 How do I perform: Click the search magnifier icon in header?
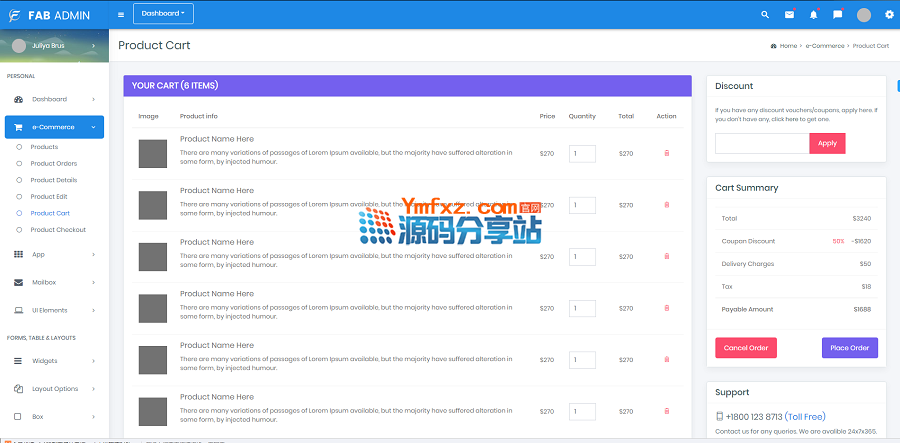click(x=765, y=15)
